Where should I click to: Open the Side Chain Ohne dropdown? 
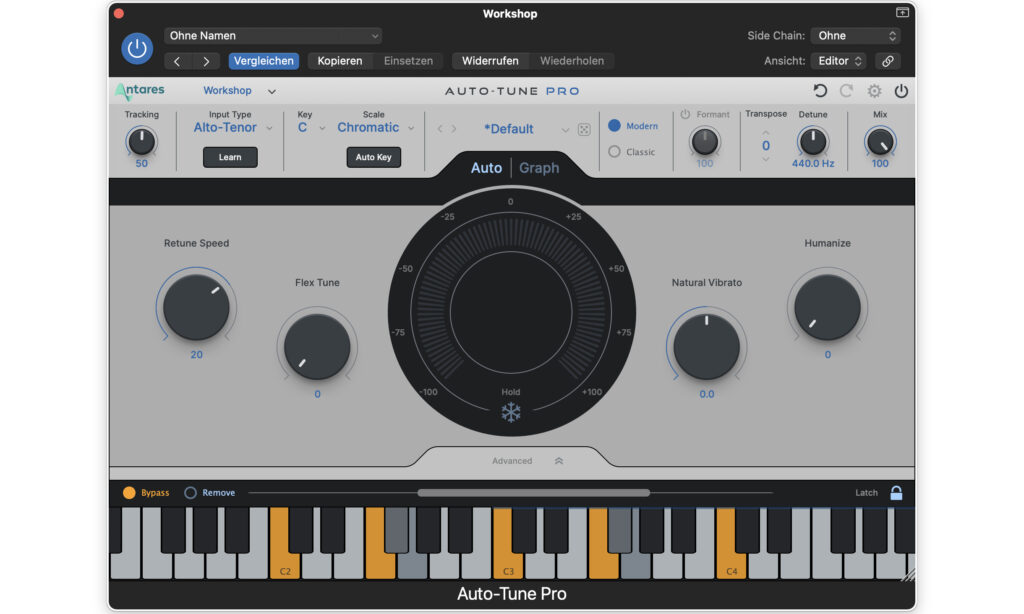856,36
